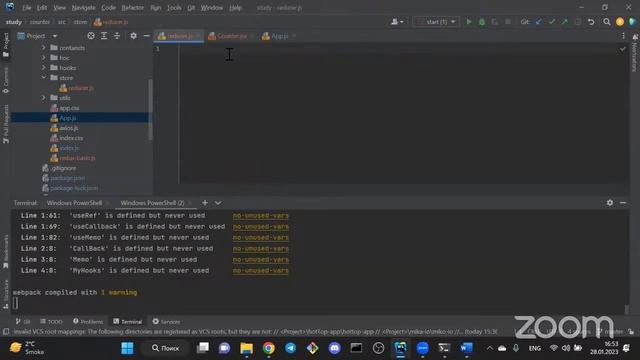Click the 'study' breadcrumb in navigation bar
Viewport: 640px width, 360px height.
point(13,22)
